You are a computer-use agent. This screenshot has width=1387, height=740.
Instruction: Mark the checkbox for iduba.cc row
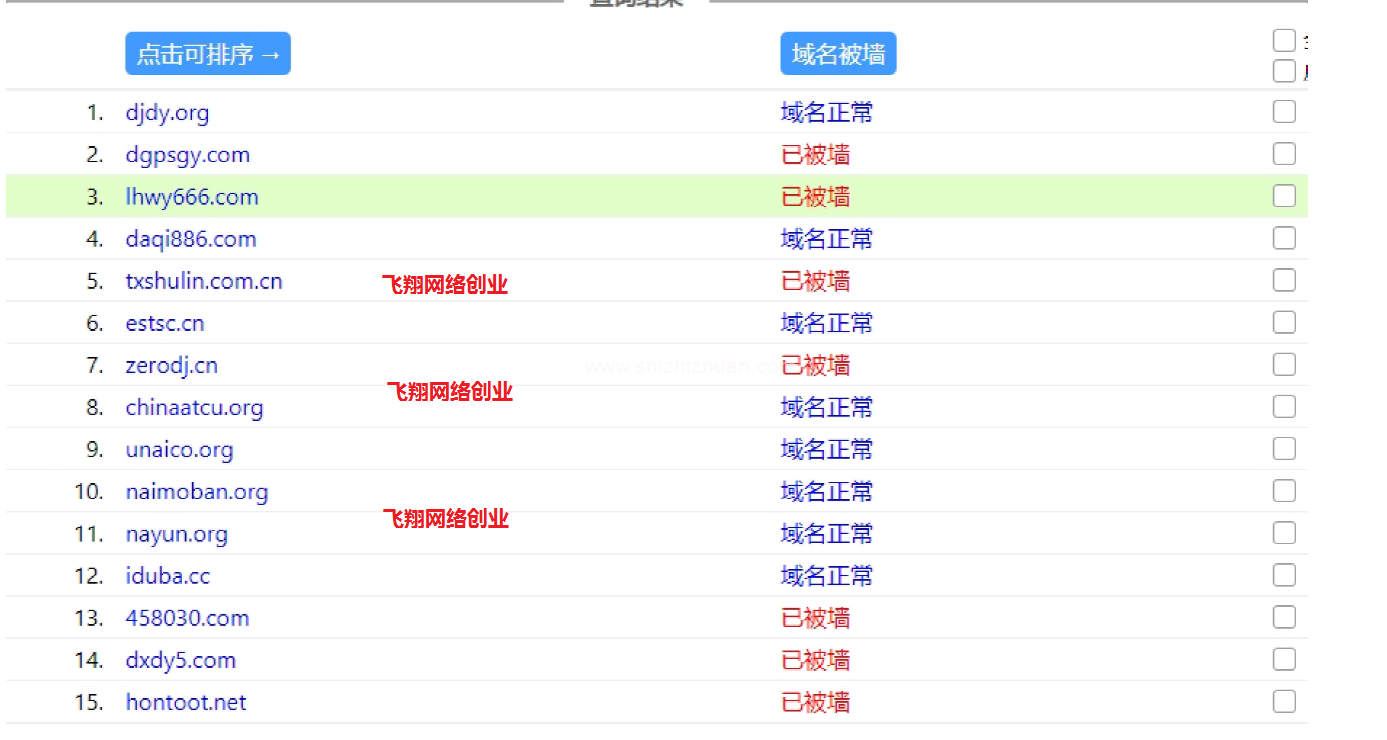1284,575
